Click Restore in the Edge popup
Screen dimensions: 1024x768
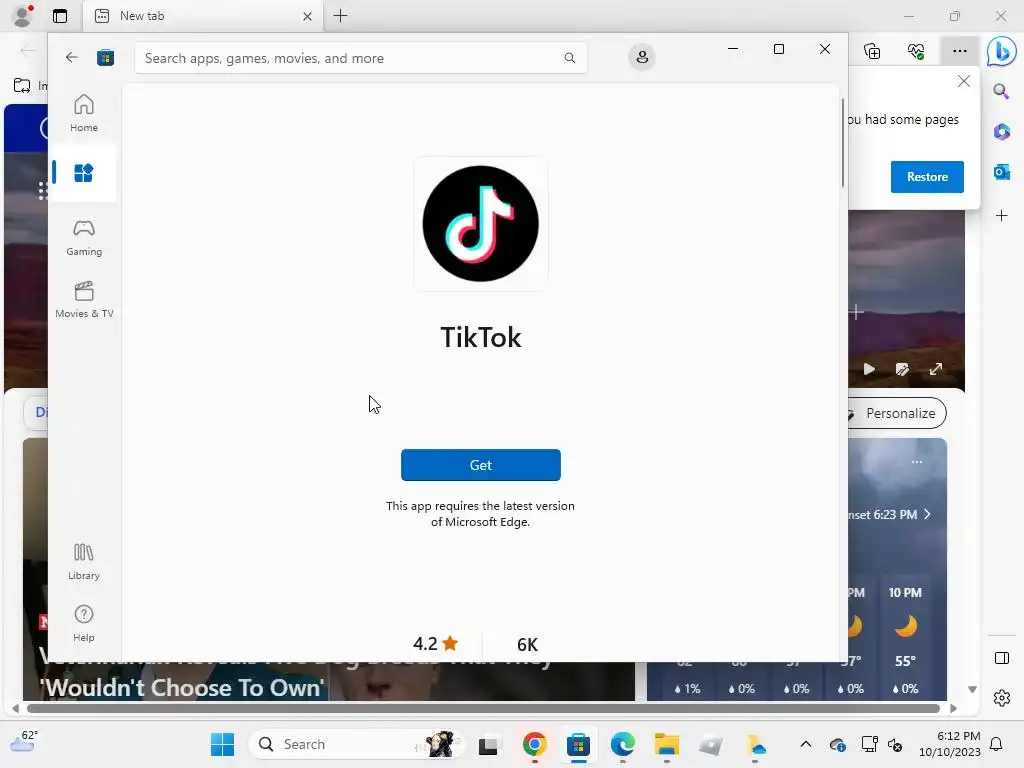pos(927,176)
